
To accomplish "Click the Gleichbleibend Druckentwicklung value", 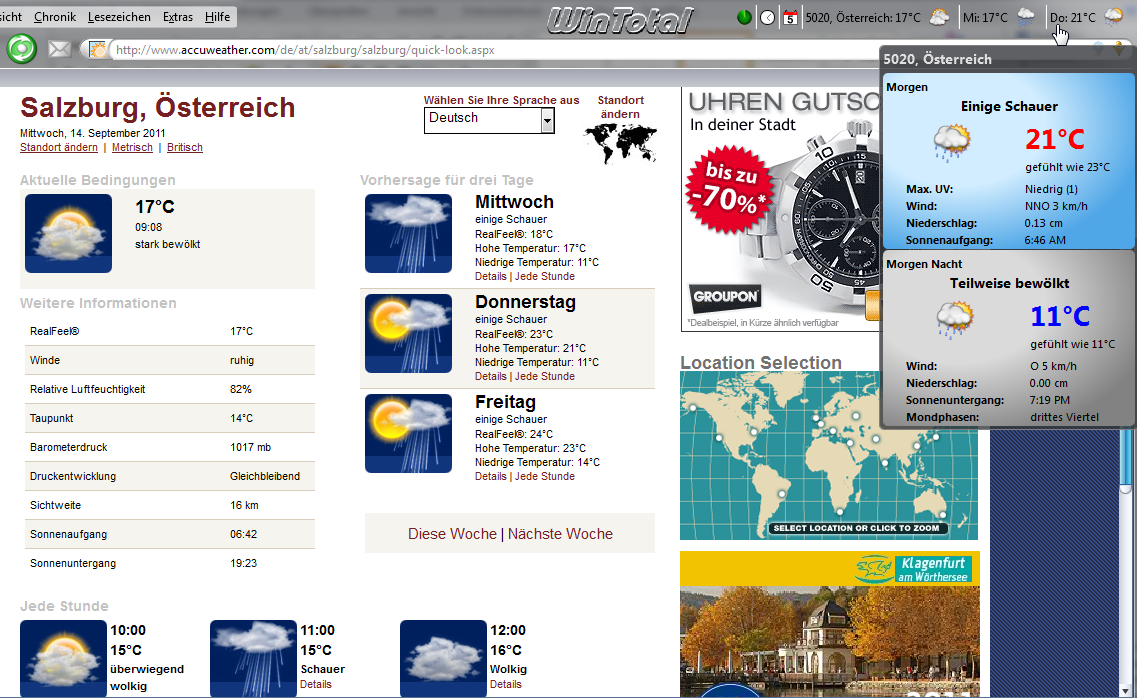I will [x=265, y=476].
